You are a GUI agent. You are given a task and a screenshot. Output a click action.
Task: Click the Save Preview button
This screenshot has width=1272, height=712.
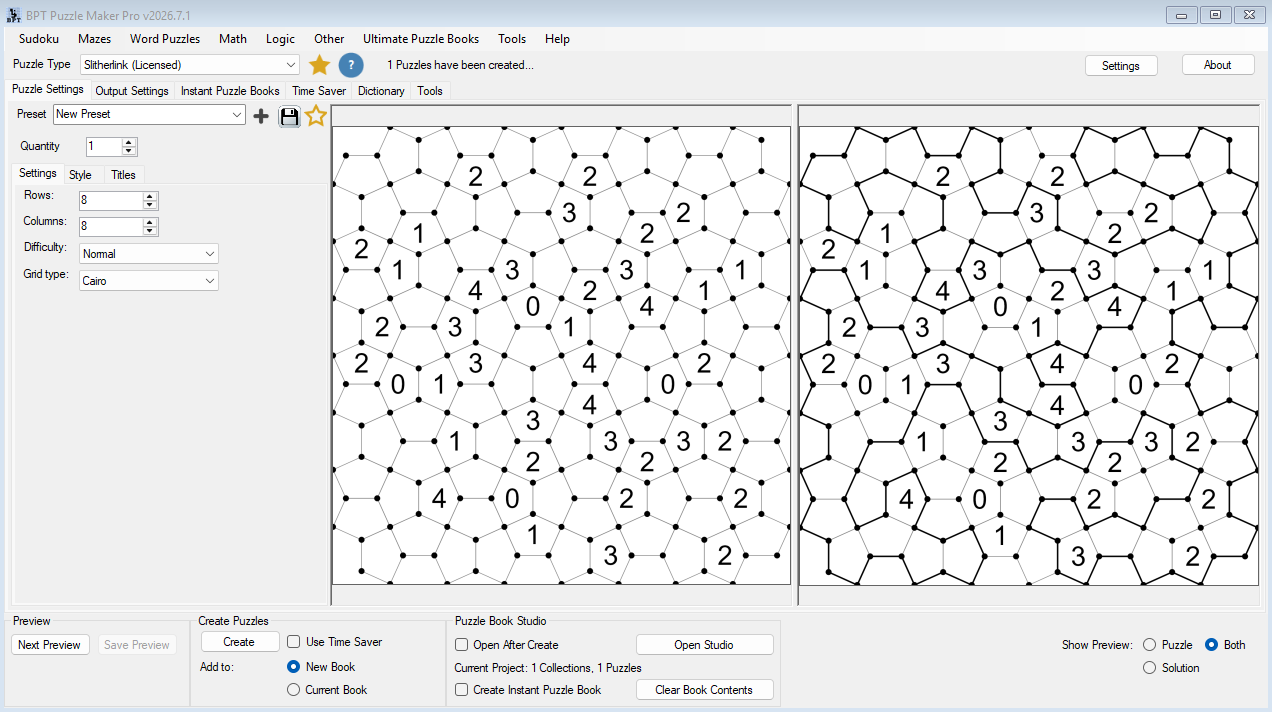click(x=137, y=645)
